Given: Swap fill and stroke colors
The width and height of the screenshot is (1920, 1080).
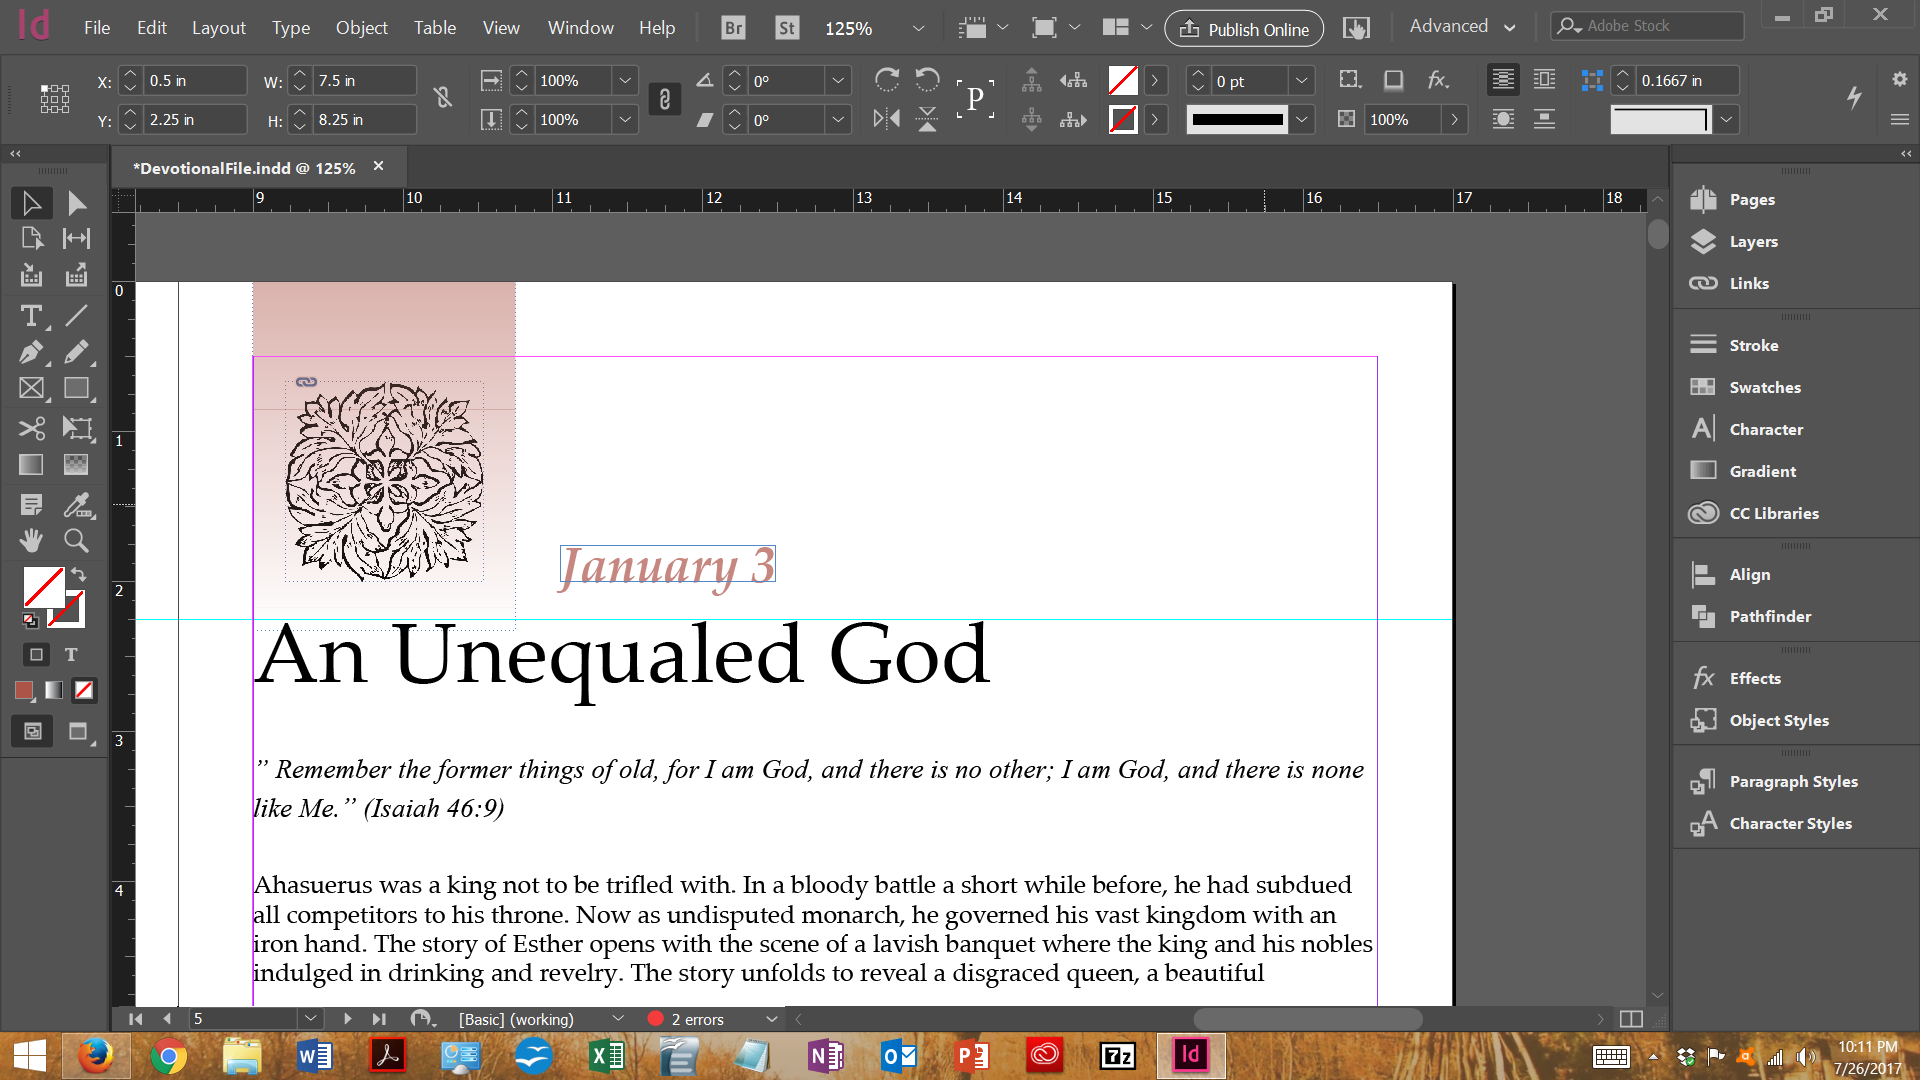Looking at the screenshot, I should 78,575.
